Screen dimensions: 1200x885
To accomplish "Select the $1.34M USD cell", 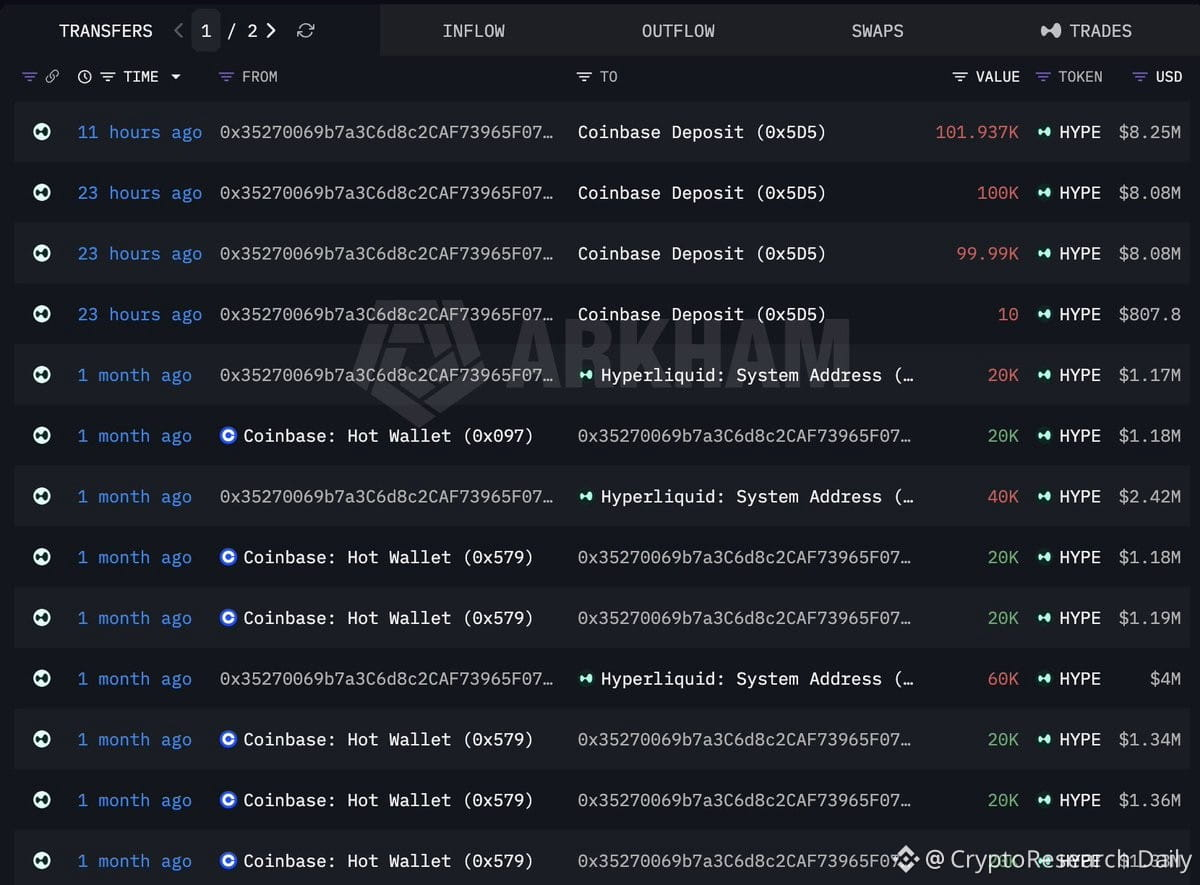I will pyautogui.click(x=1149, y=739).
